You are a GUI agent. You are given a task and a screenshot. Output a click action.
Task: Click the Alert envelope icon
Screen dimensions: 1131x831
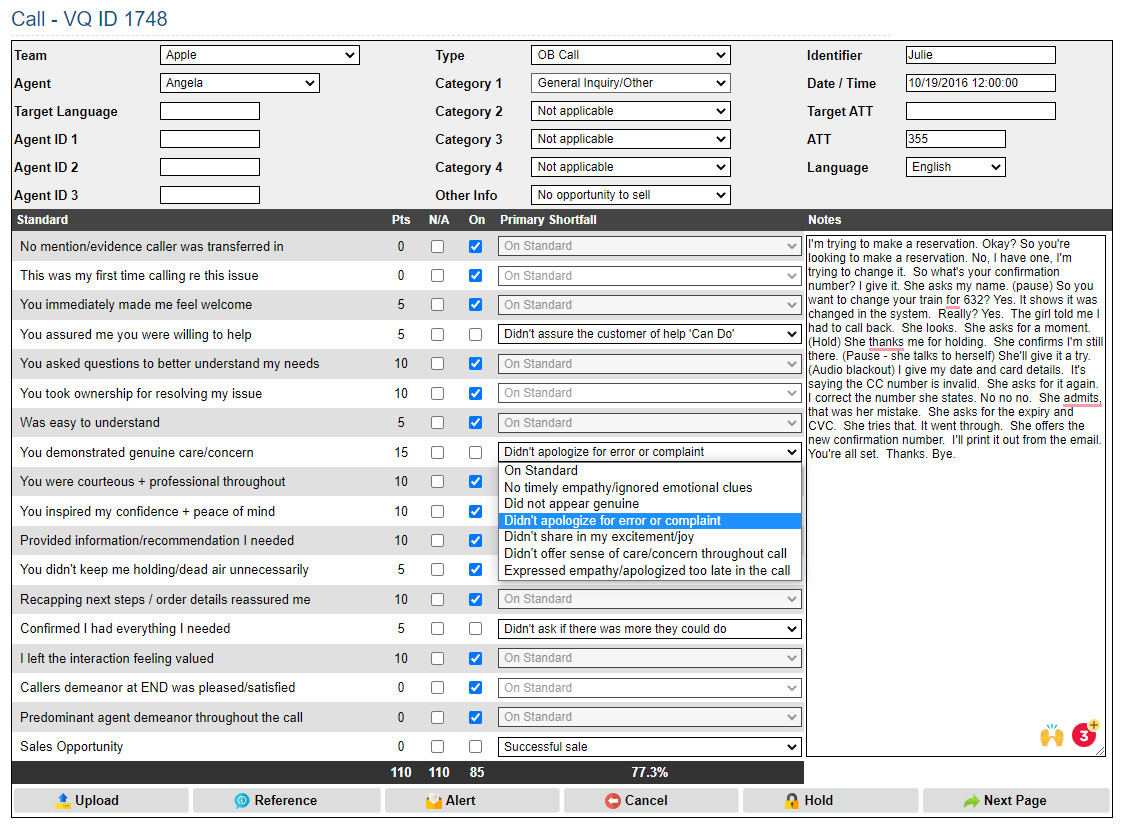tap(433, 800)
